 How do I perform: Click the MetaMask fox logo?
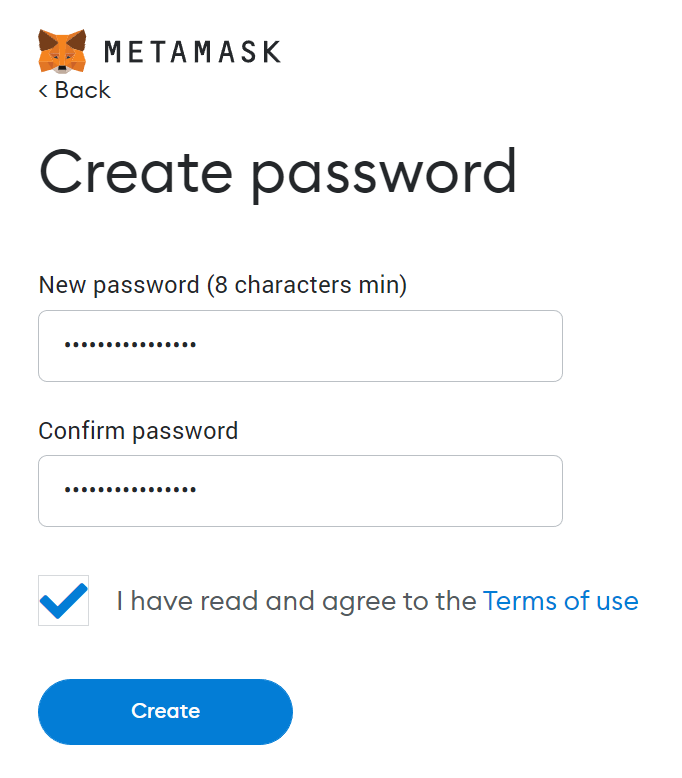pos(62,51)
